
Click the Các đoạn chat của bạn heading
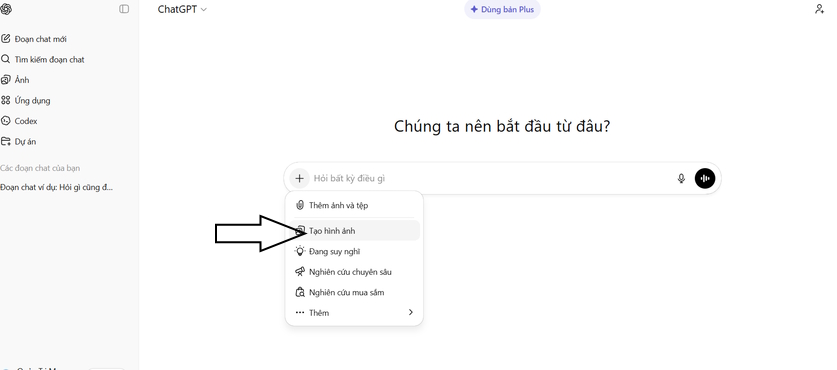click(40, 168)
